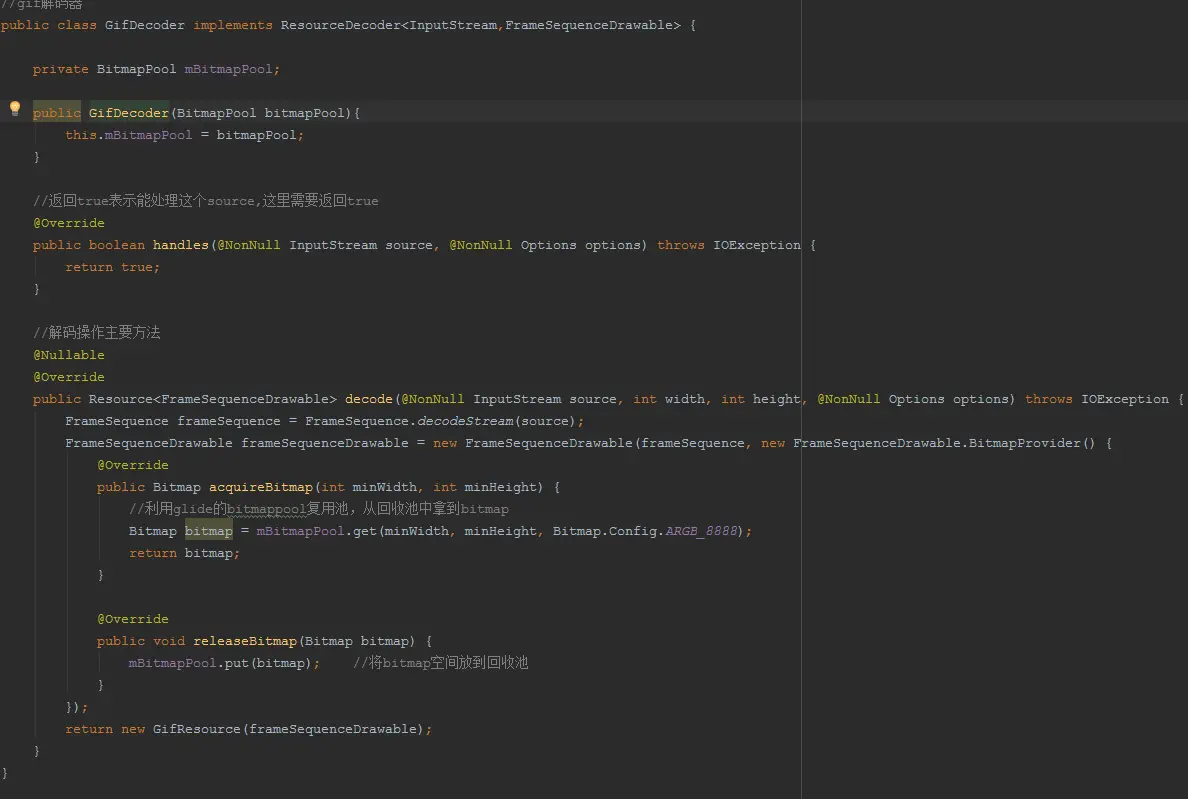
Task: Click 'return true;' statement
Action: point(112,267)
